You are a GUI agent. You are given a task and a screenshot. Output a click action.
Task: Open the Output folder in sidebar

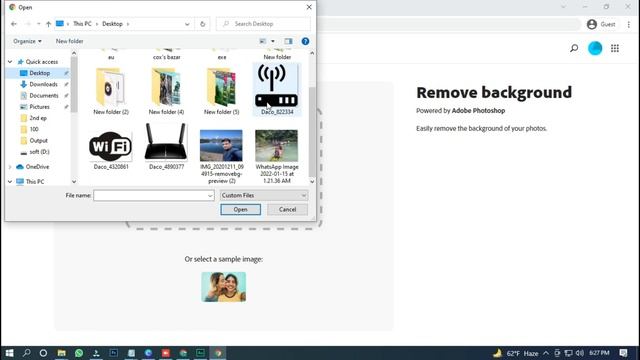38,140
